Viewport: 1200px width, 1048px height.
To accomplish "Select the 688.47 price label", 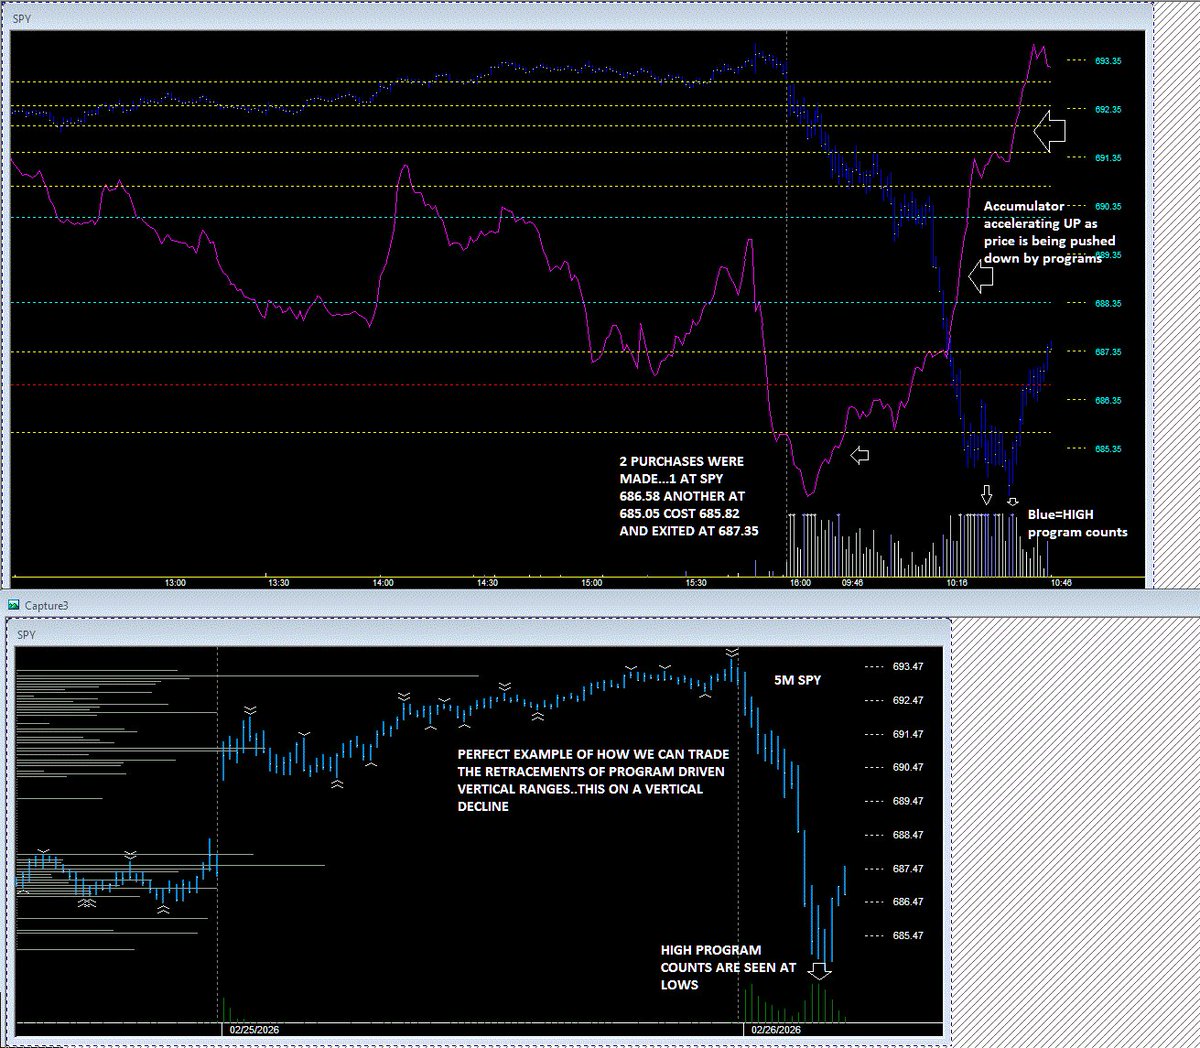I will (908, 835).
